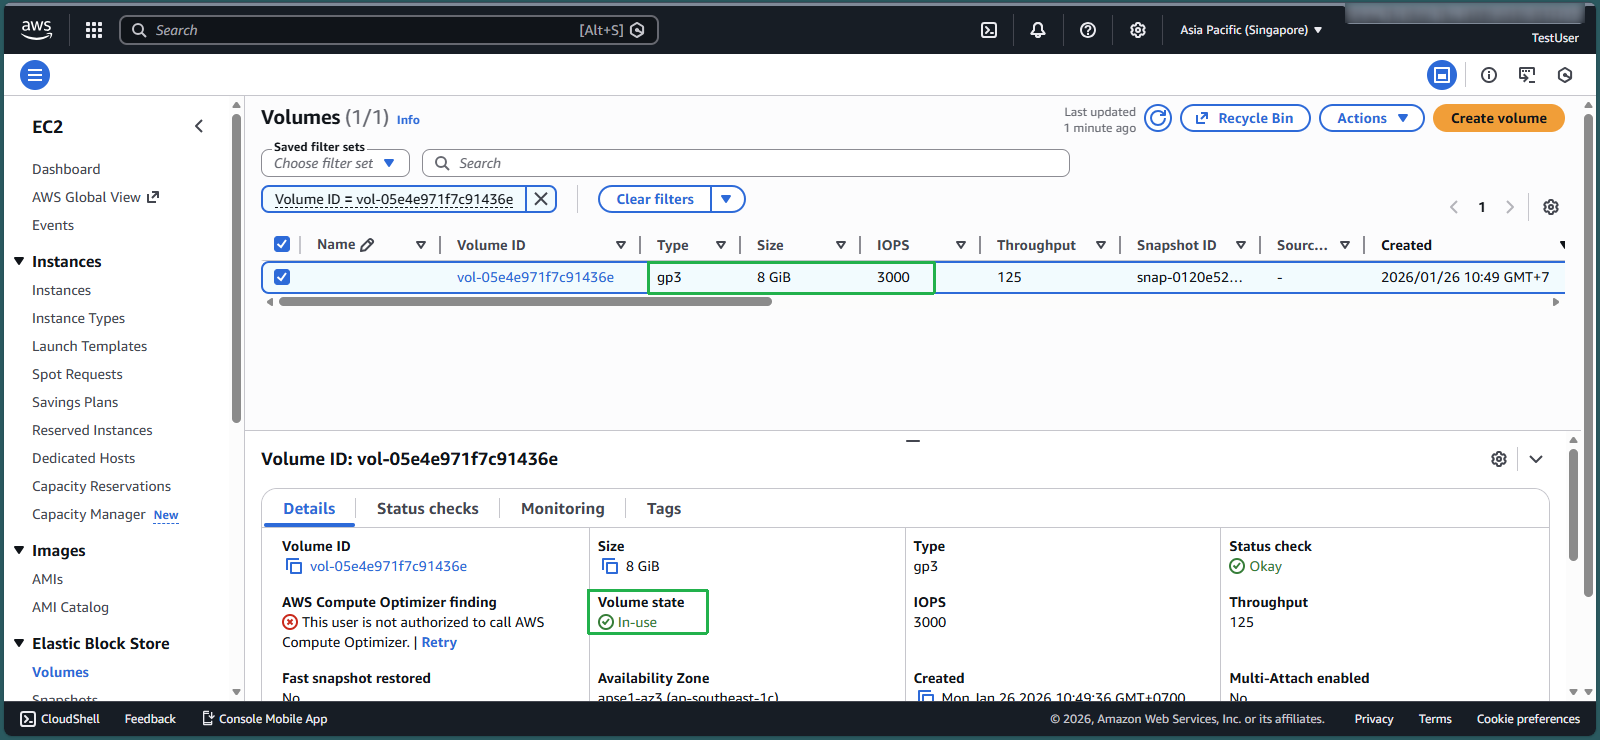
Task: Toggle the hamburger navigation menu
Action: point(35,75)
